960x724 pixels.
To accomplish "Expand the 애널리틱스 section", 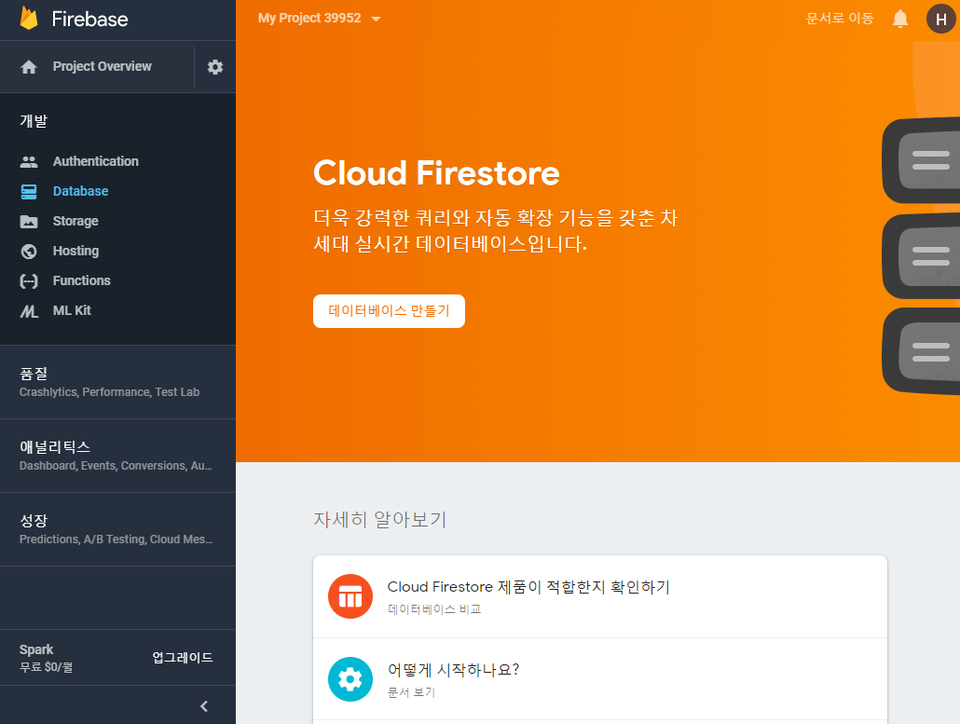I will [x=118, y=456].
